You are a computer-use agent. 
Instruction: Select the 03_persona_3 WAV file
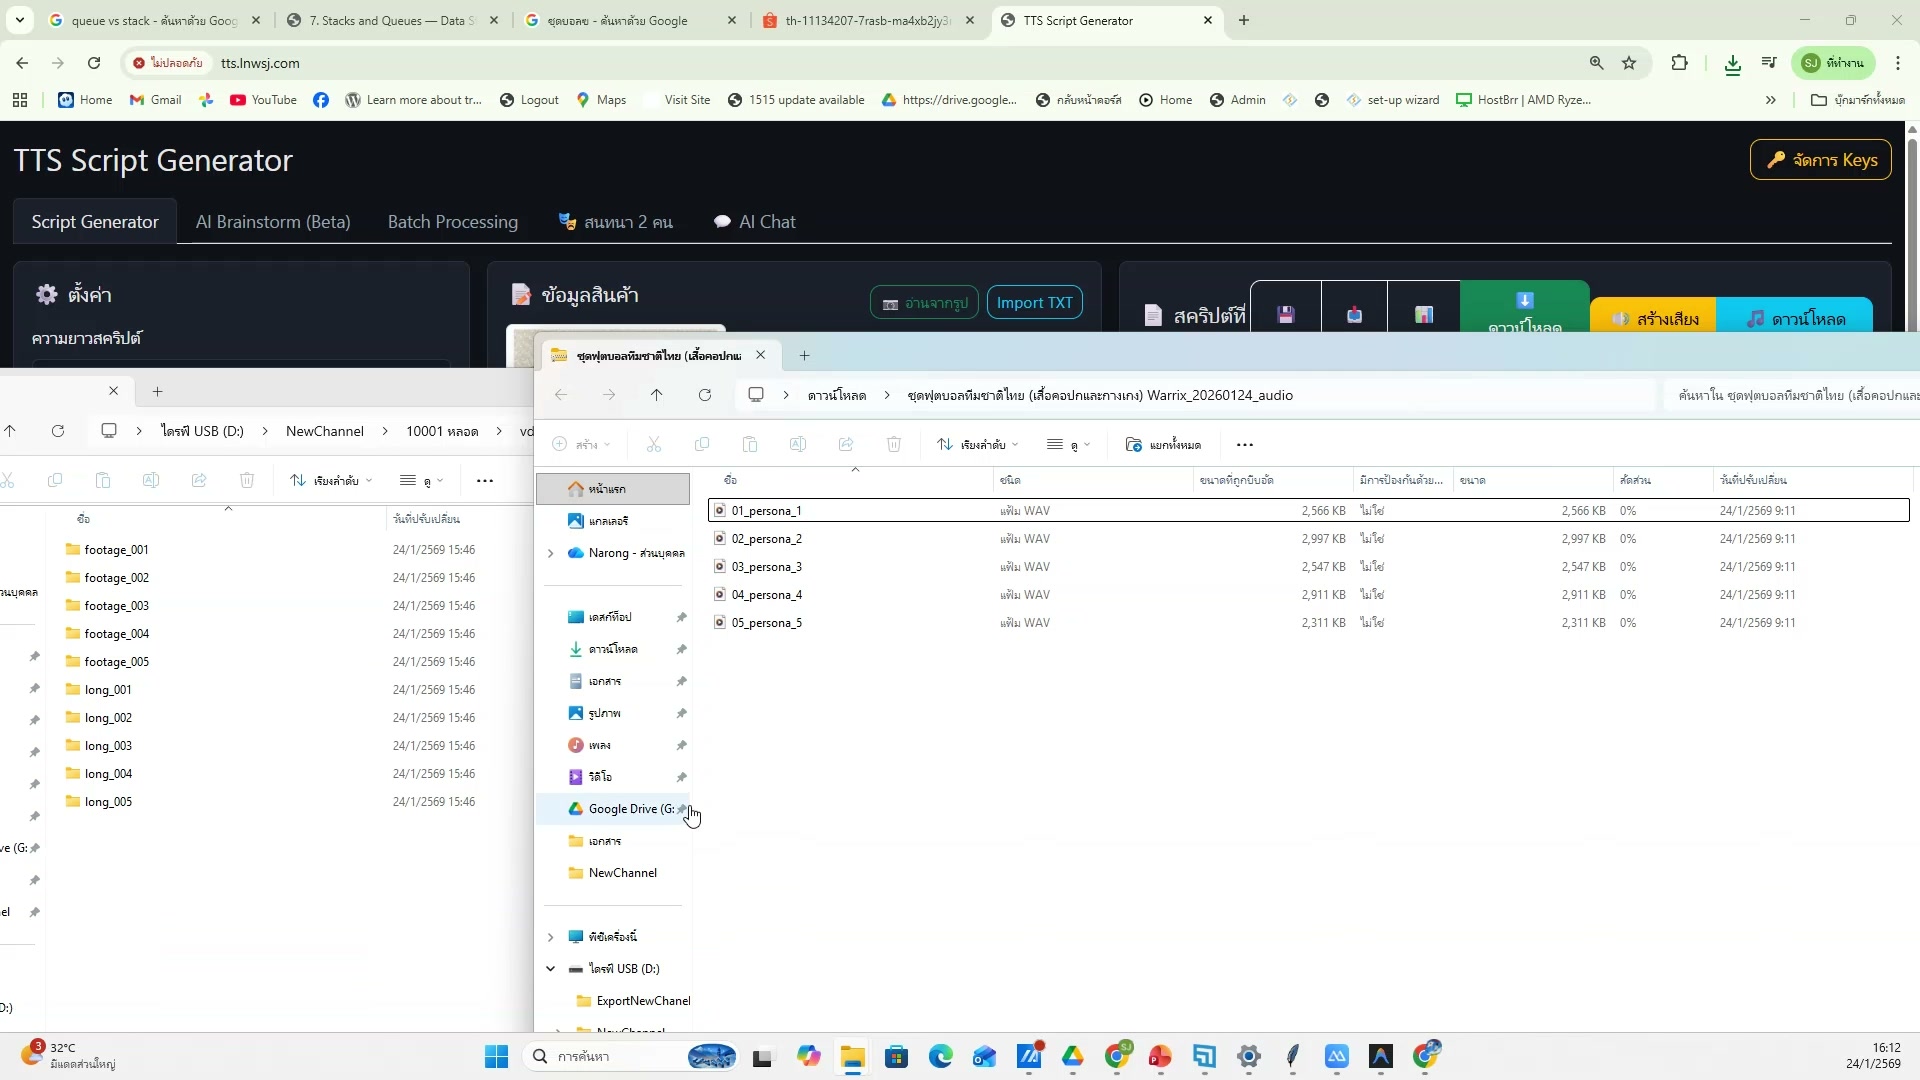(767, 566)
